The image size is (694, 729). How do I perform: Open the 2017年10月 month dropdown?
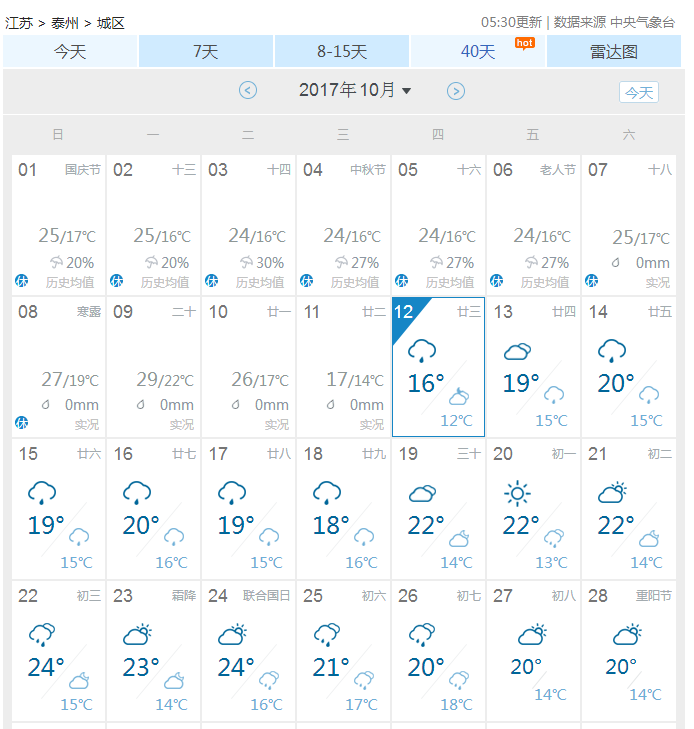click(x=355, y=90)
